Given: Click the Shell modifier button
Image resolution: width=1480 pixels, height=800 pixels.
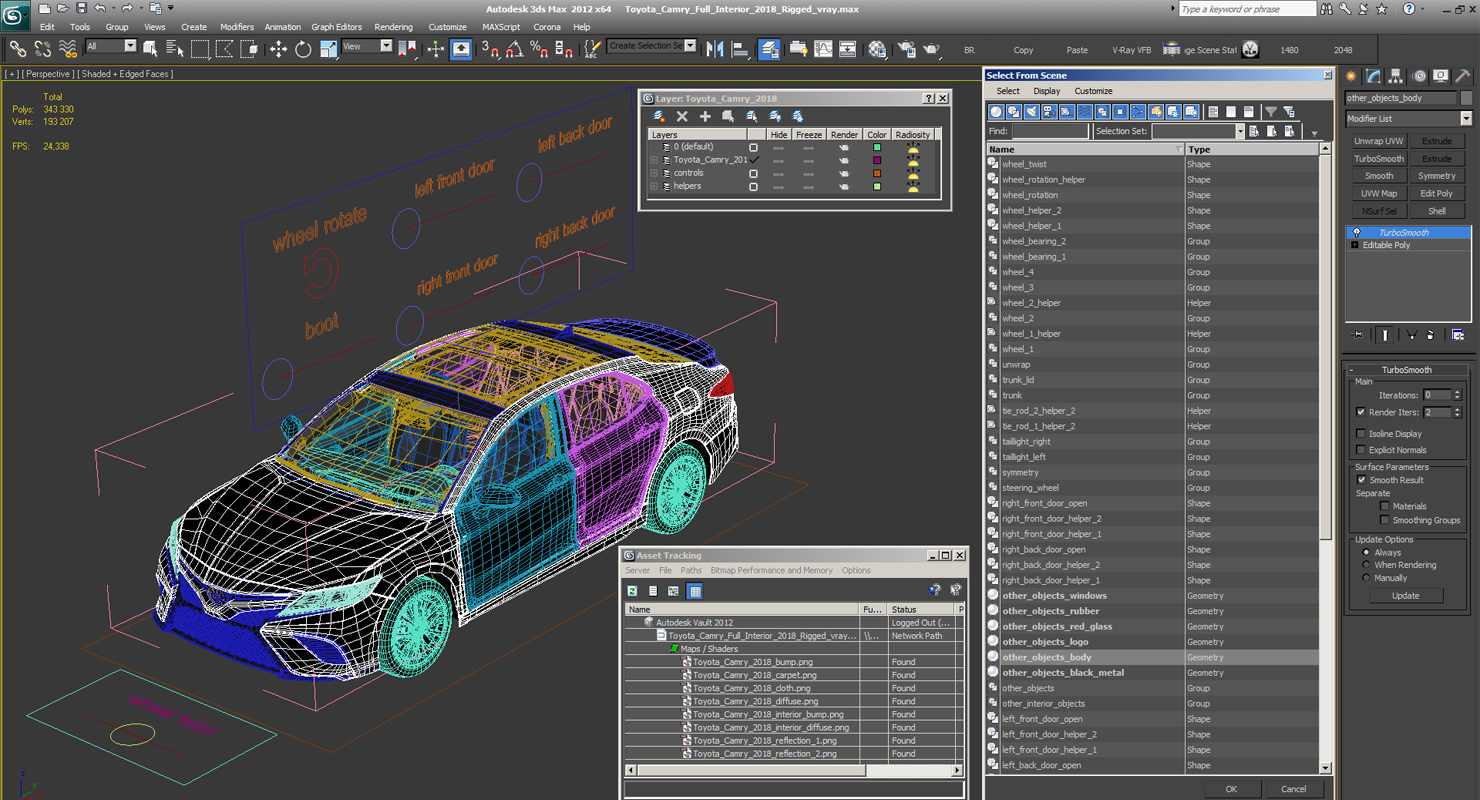Looking at the screenshot, I should click(x=1437, y=211).
